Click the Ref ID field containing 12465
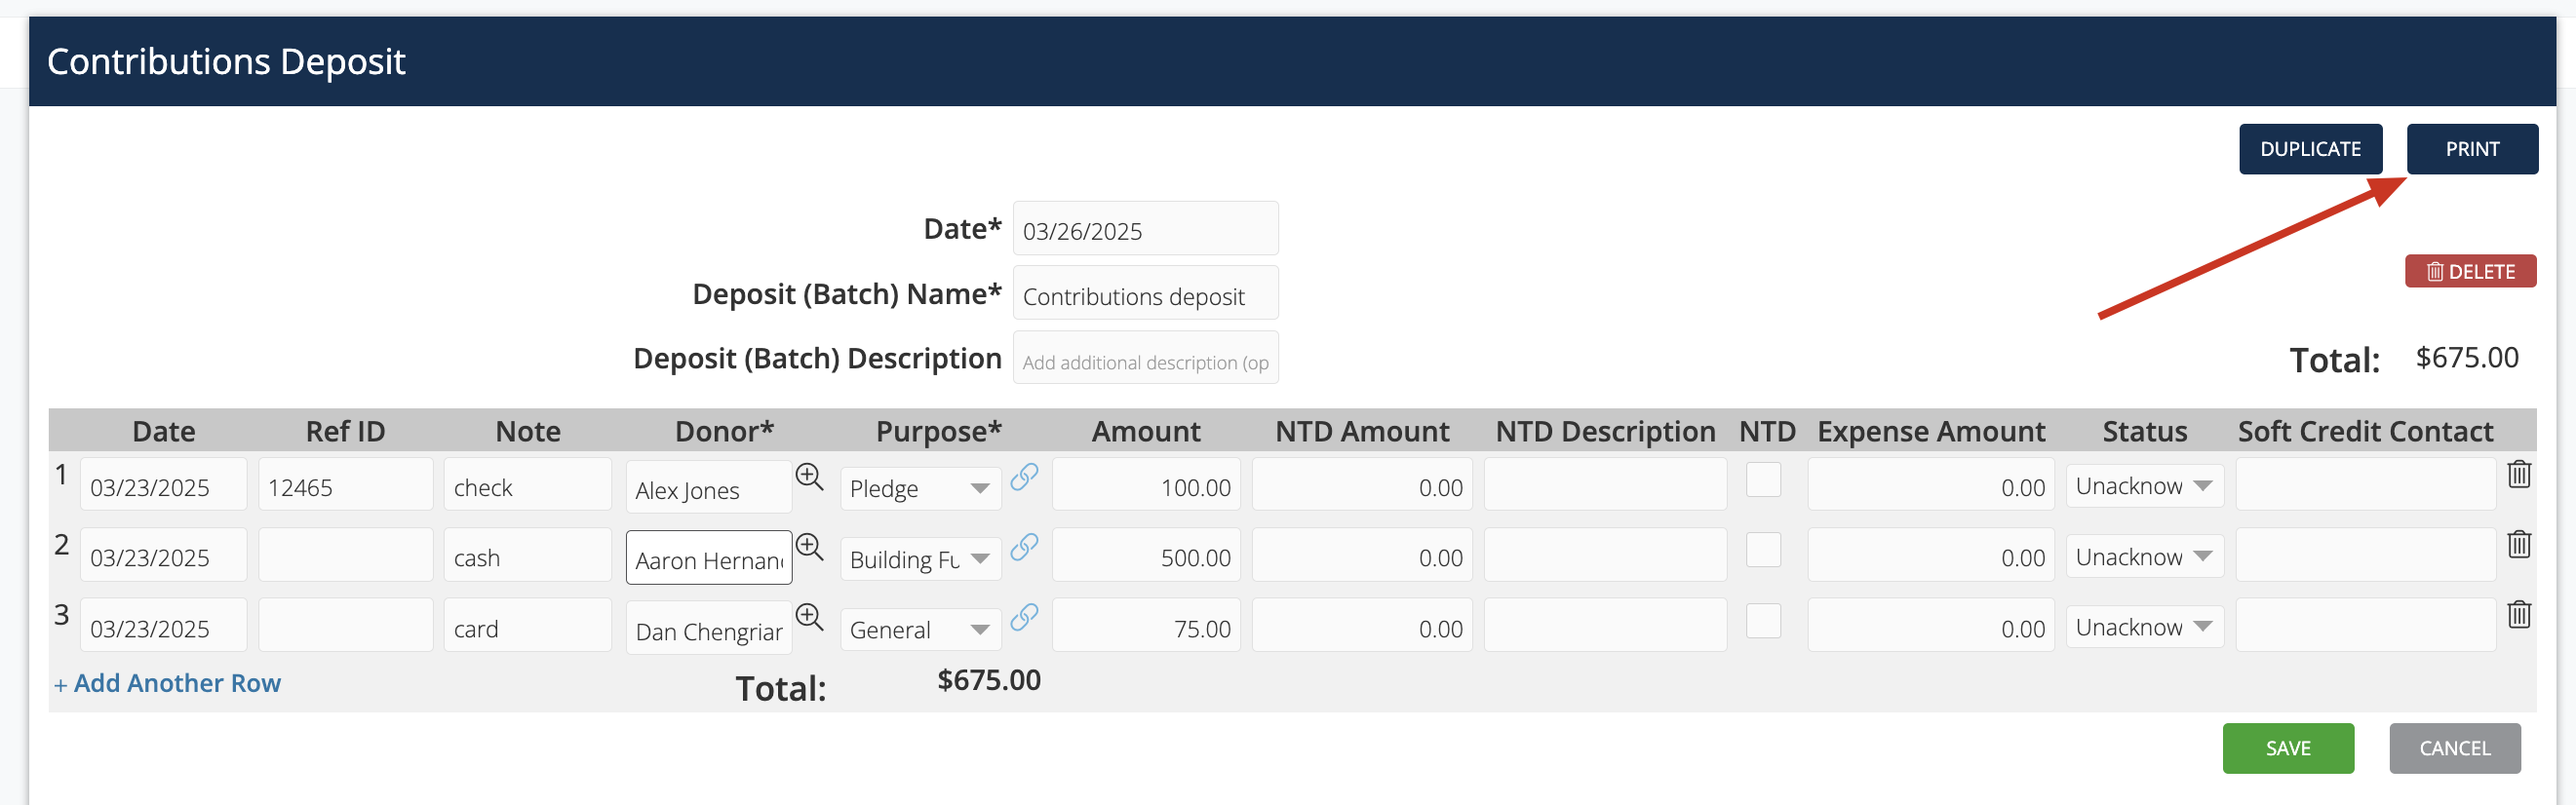This screenshot has width=2576, height=805. pos(345,485)
